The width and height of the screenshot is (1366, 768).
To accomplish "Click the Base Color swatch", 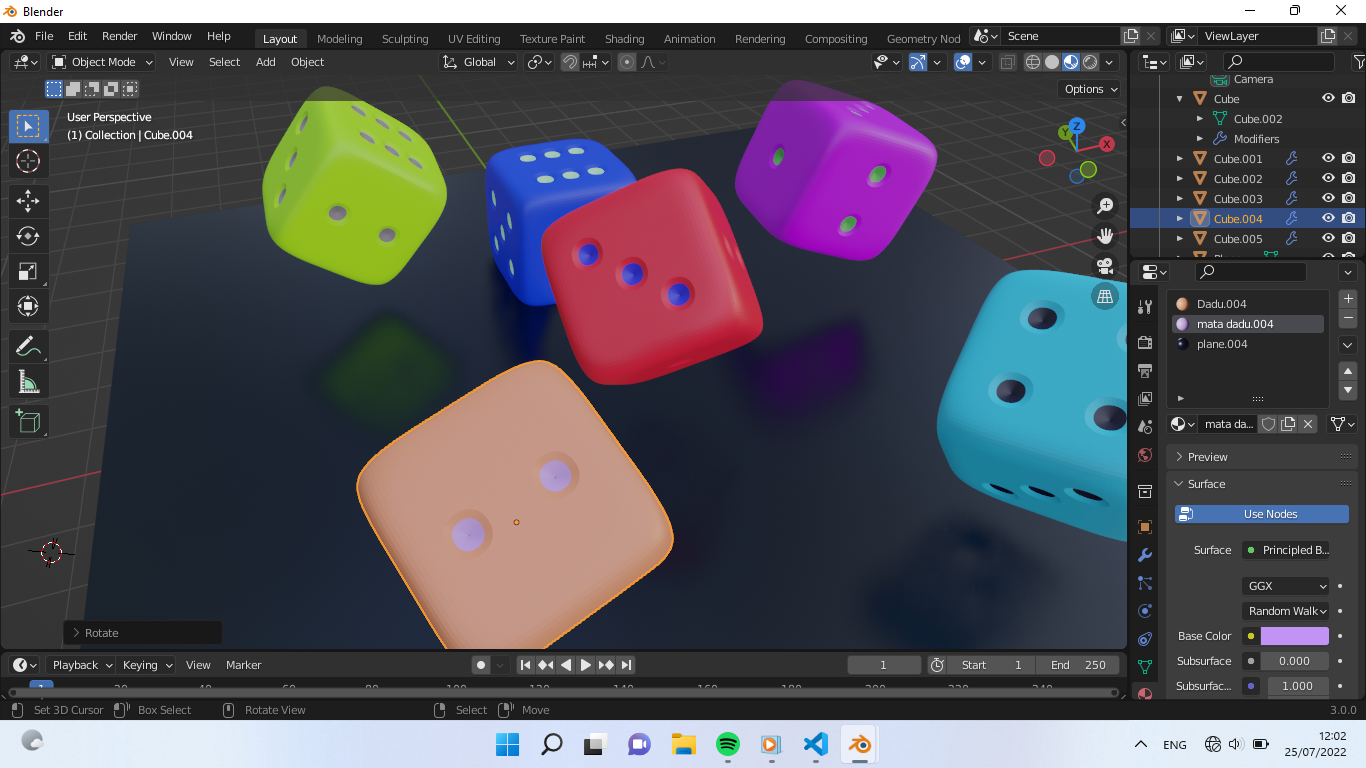I will (1295, 636).
